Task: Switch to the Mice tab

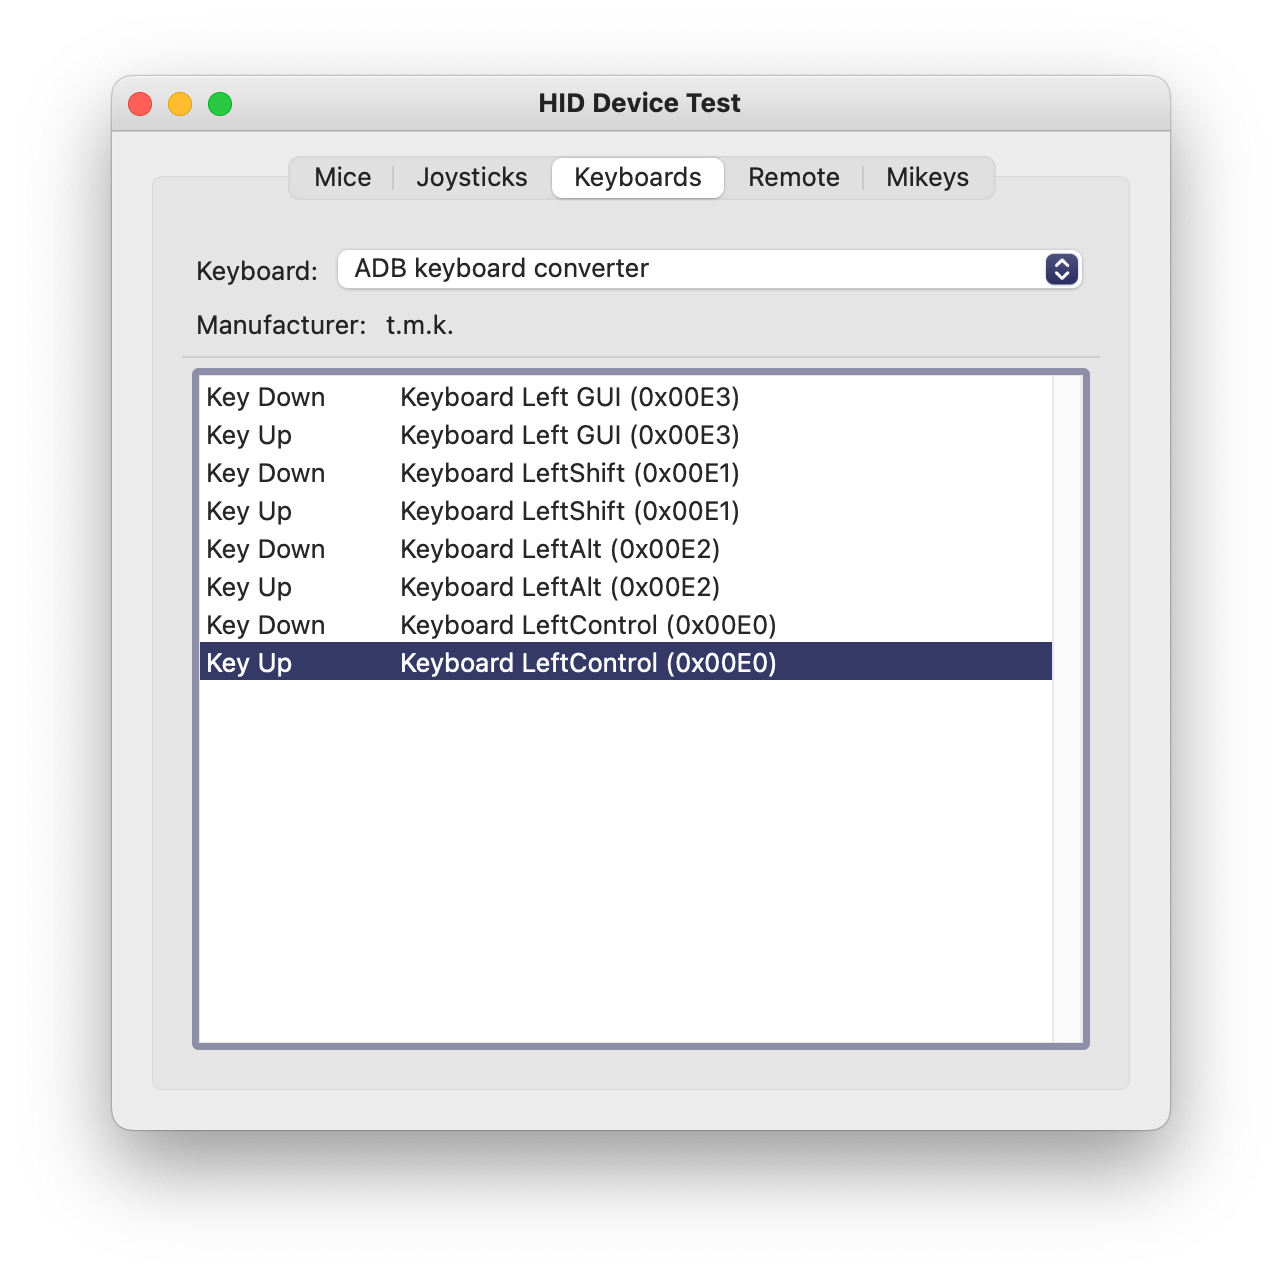Action: (342, 178)
